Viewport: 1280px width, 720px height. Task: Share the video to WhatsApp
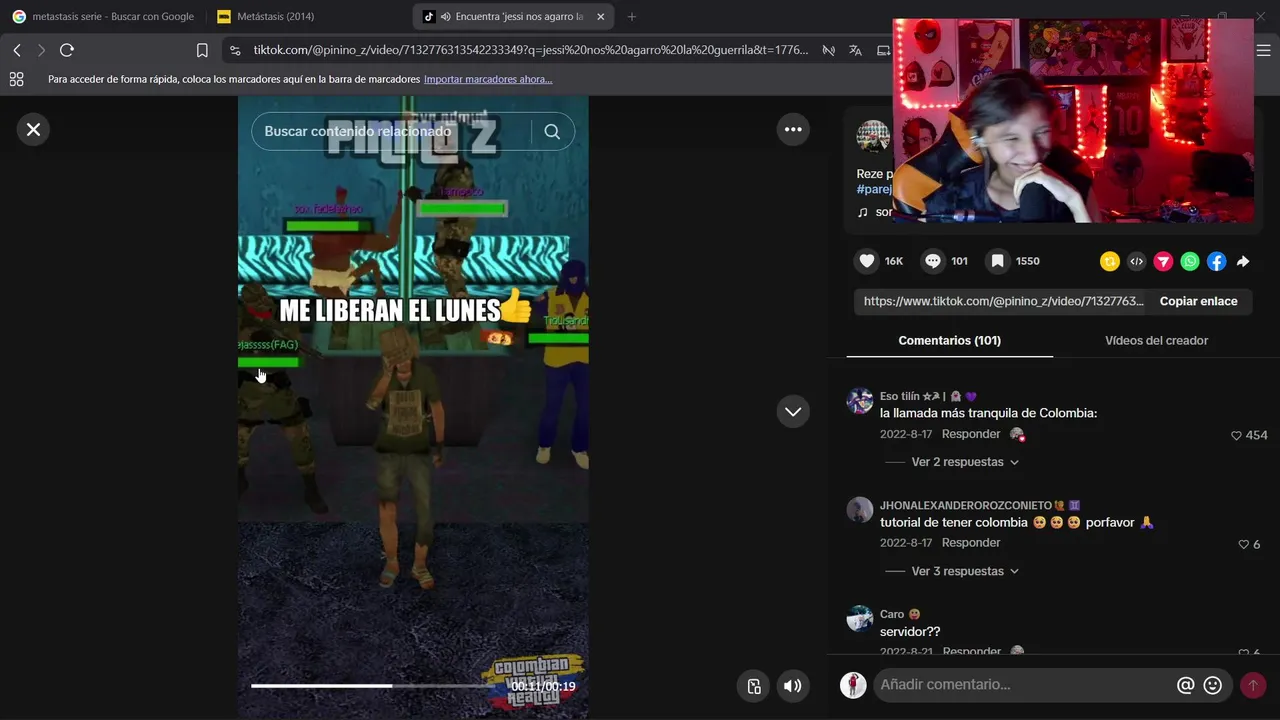(1190, 261)
